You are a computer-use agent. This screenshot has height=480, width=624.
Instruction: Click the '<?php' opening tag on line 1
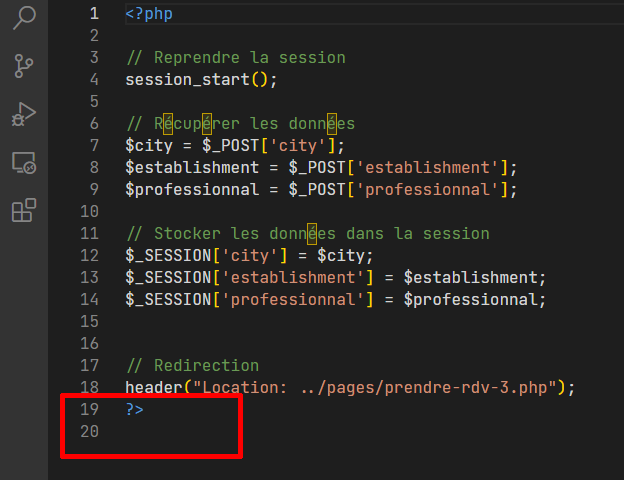(149, 14)
